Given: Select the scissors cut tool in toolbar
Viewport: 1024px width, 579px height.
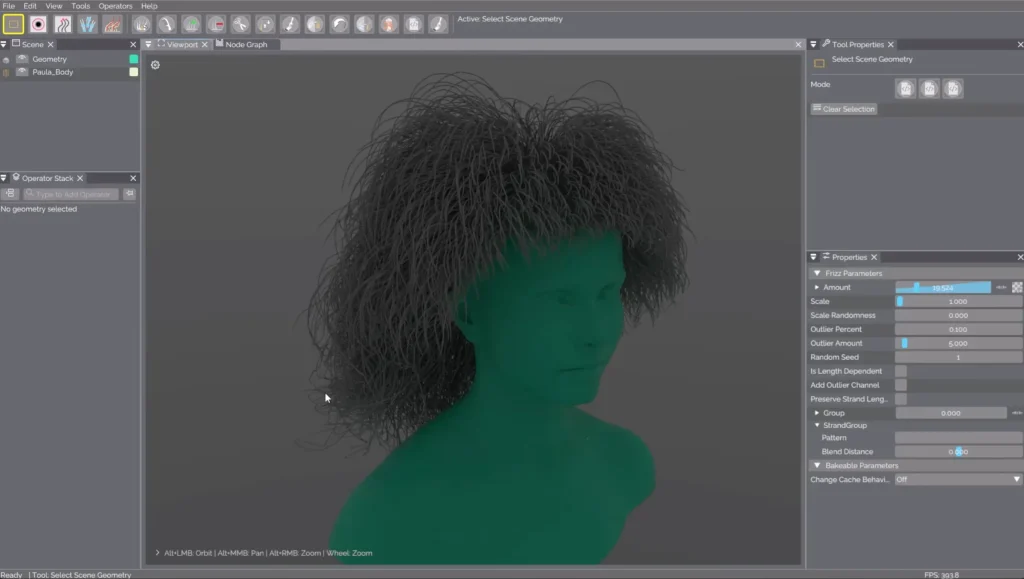Looking at the screenshot, I should point(241,24).
